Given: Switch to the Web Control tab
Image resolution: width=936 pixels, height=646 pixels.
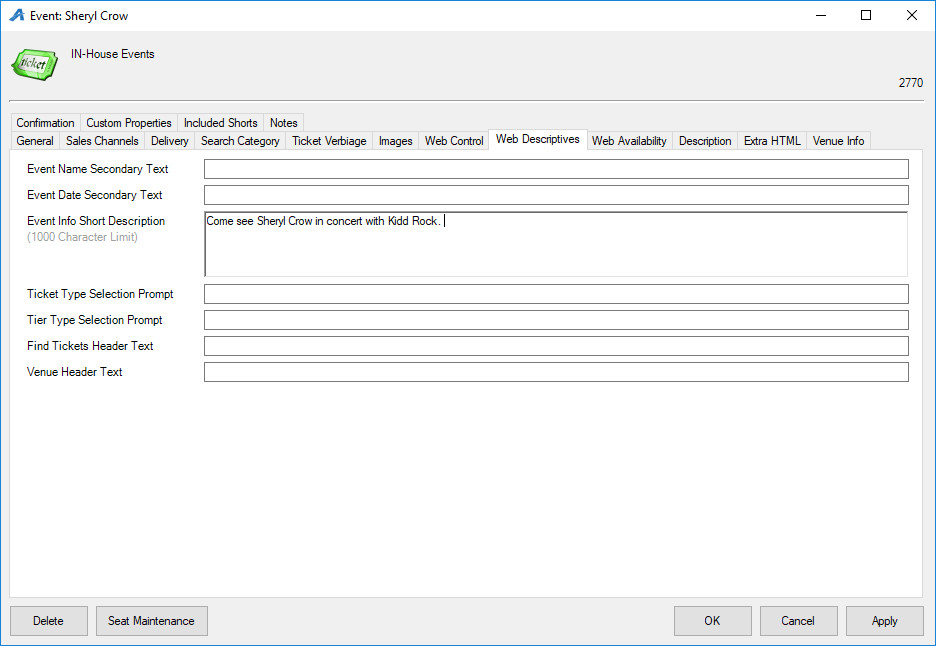Looking at the screenshot, I should tap(454, 141).
